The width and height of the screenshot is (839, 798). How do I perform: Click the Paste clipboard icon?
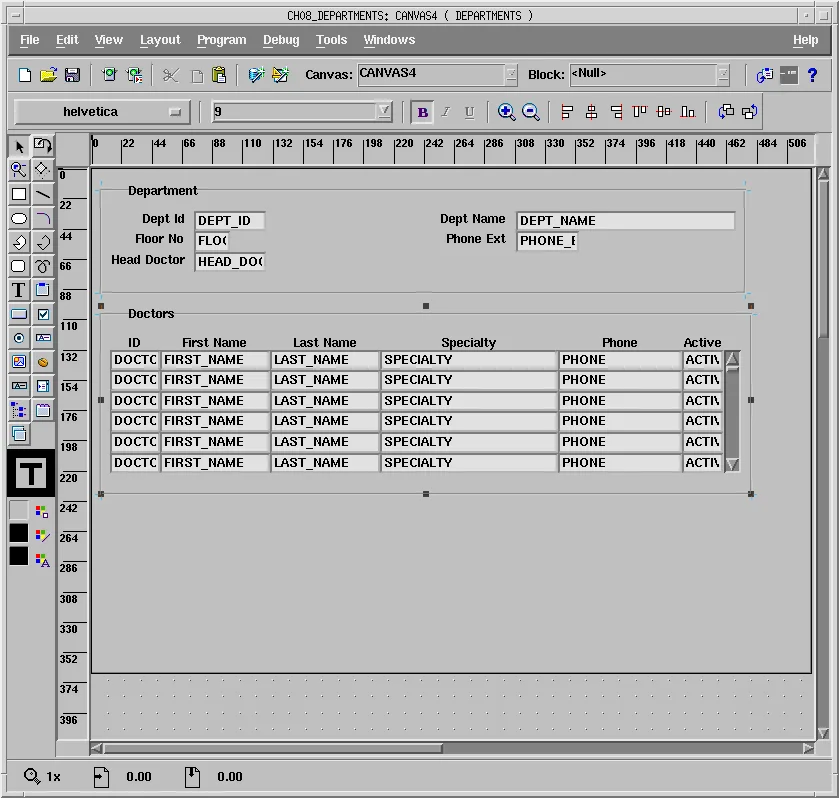(219, 75)
